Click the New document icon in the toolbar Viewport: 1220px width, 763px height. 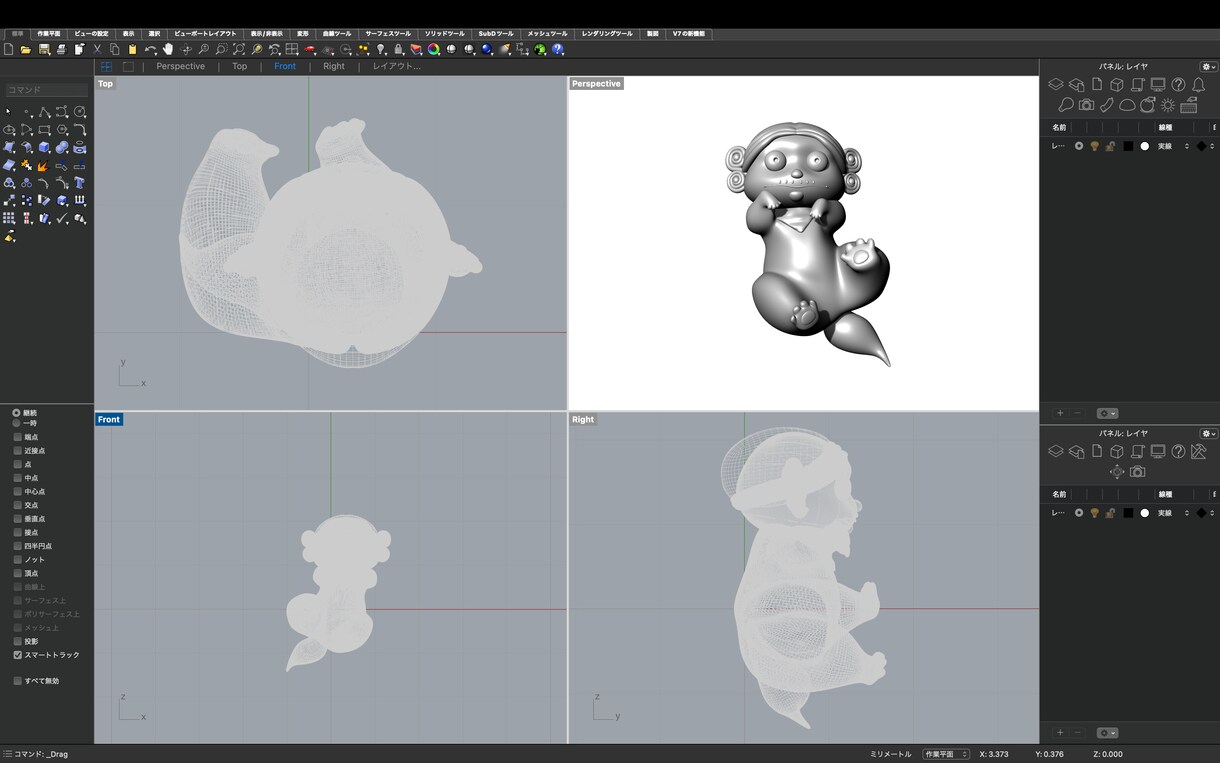[7, 49]
